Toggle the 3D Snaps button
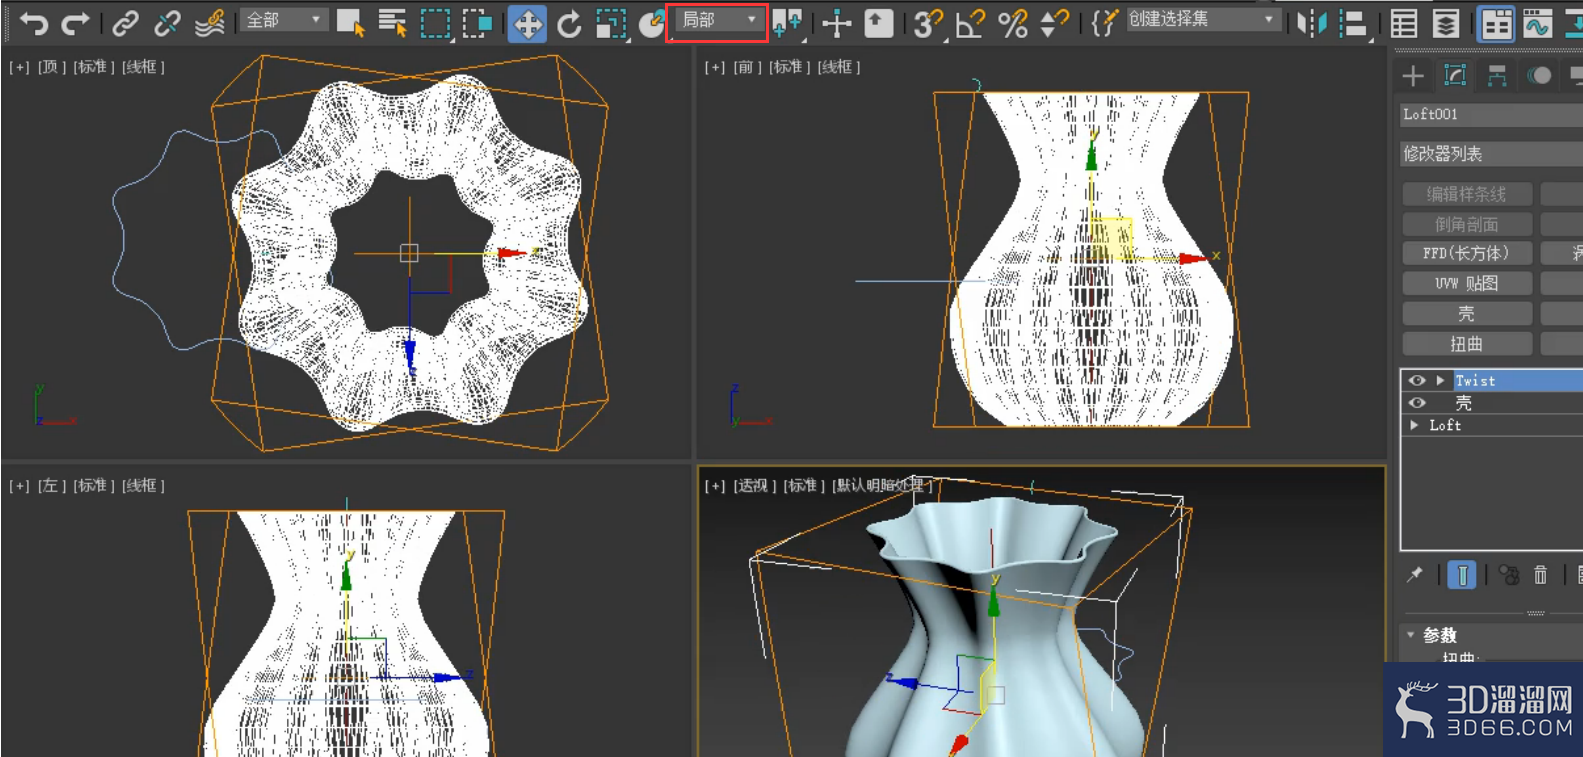Screen dimensions: 1583x757 tap(928, 23)
